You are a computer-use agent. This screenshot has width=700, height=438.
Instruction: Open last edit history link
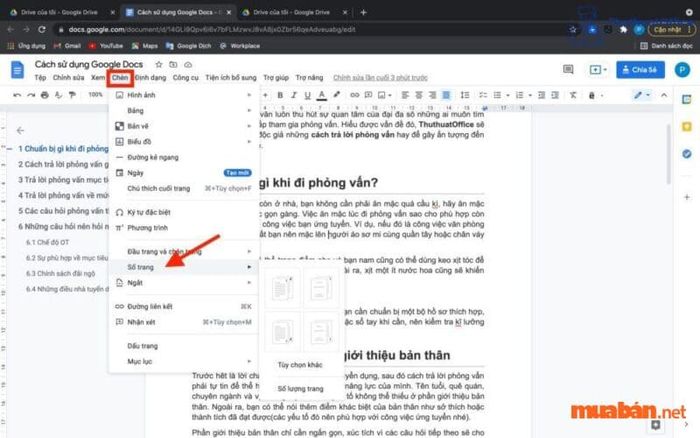pyautogui.click(x=380, y=78)
